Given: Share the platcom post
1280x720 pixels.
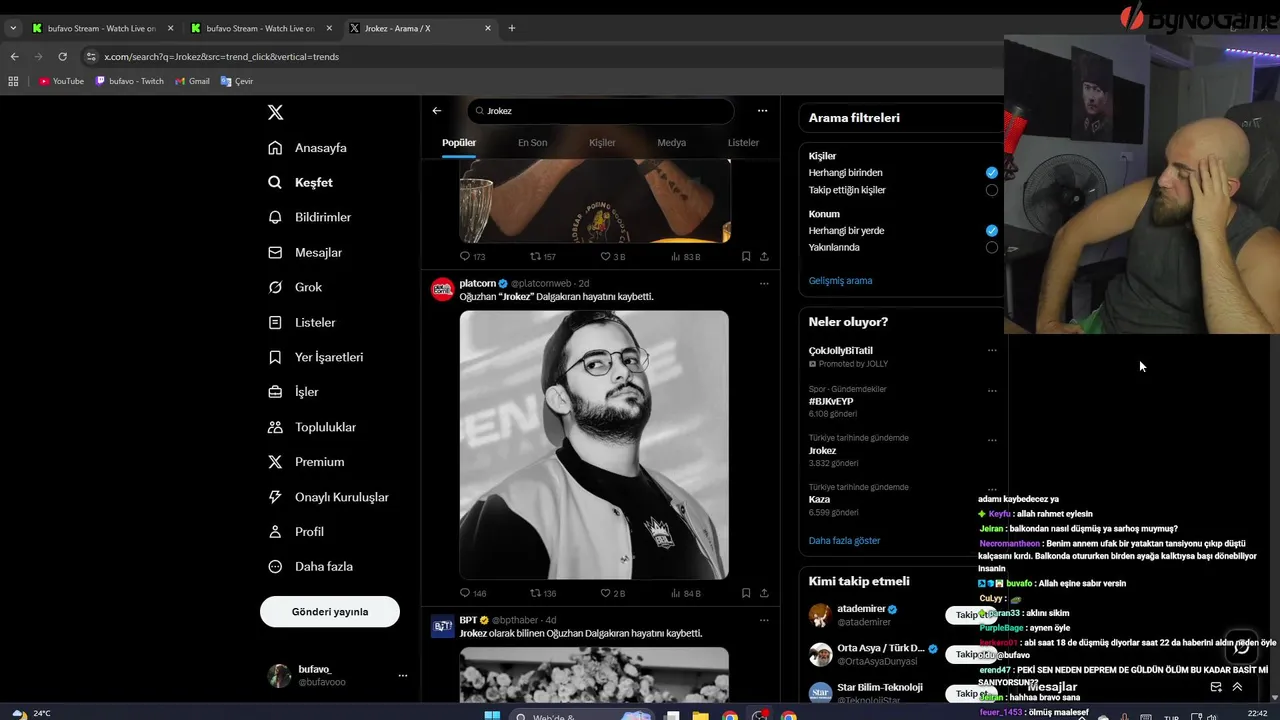Looking at the screenshot, I should click(764, 593).
